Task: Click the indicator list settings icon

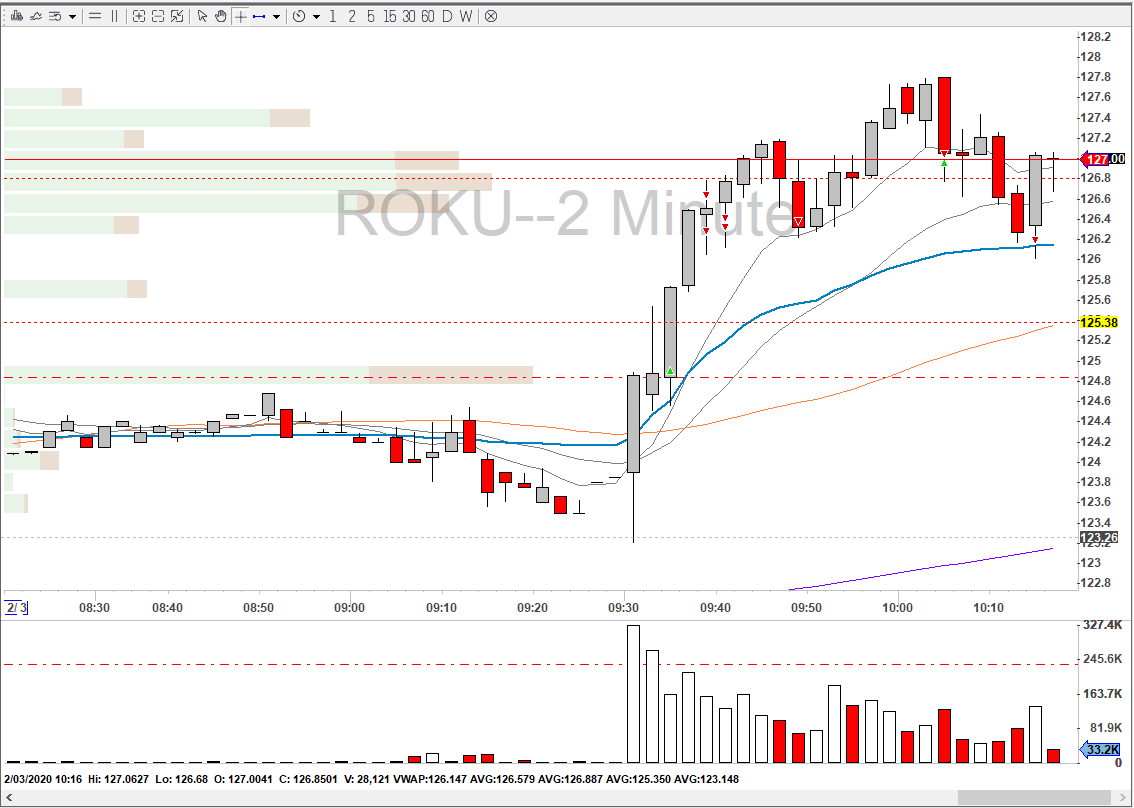Action: click(55, 16)
